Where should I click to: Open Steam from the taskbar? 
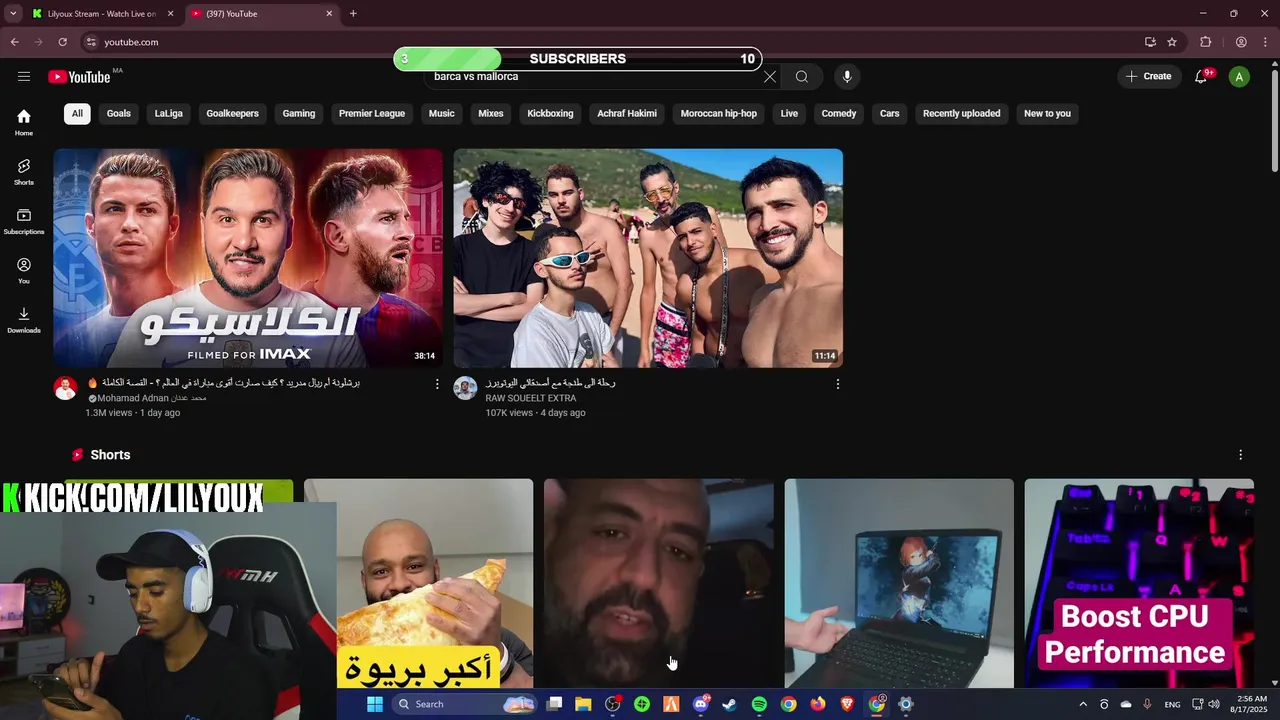(x=730, y=704)
